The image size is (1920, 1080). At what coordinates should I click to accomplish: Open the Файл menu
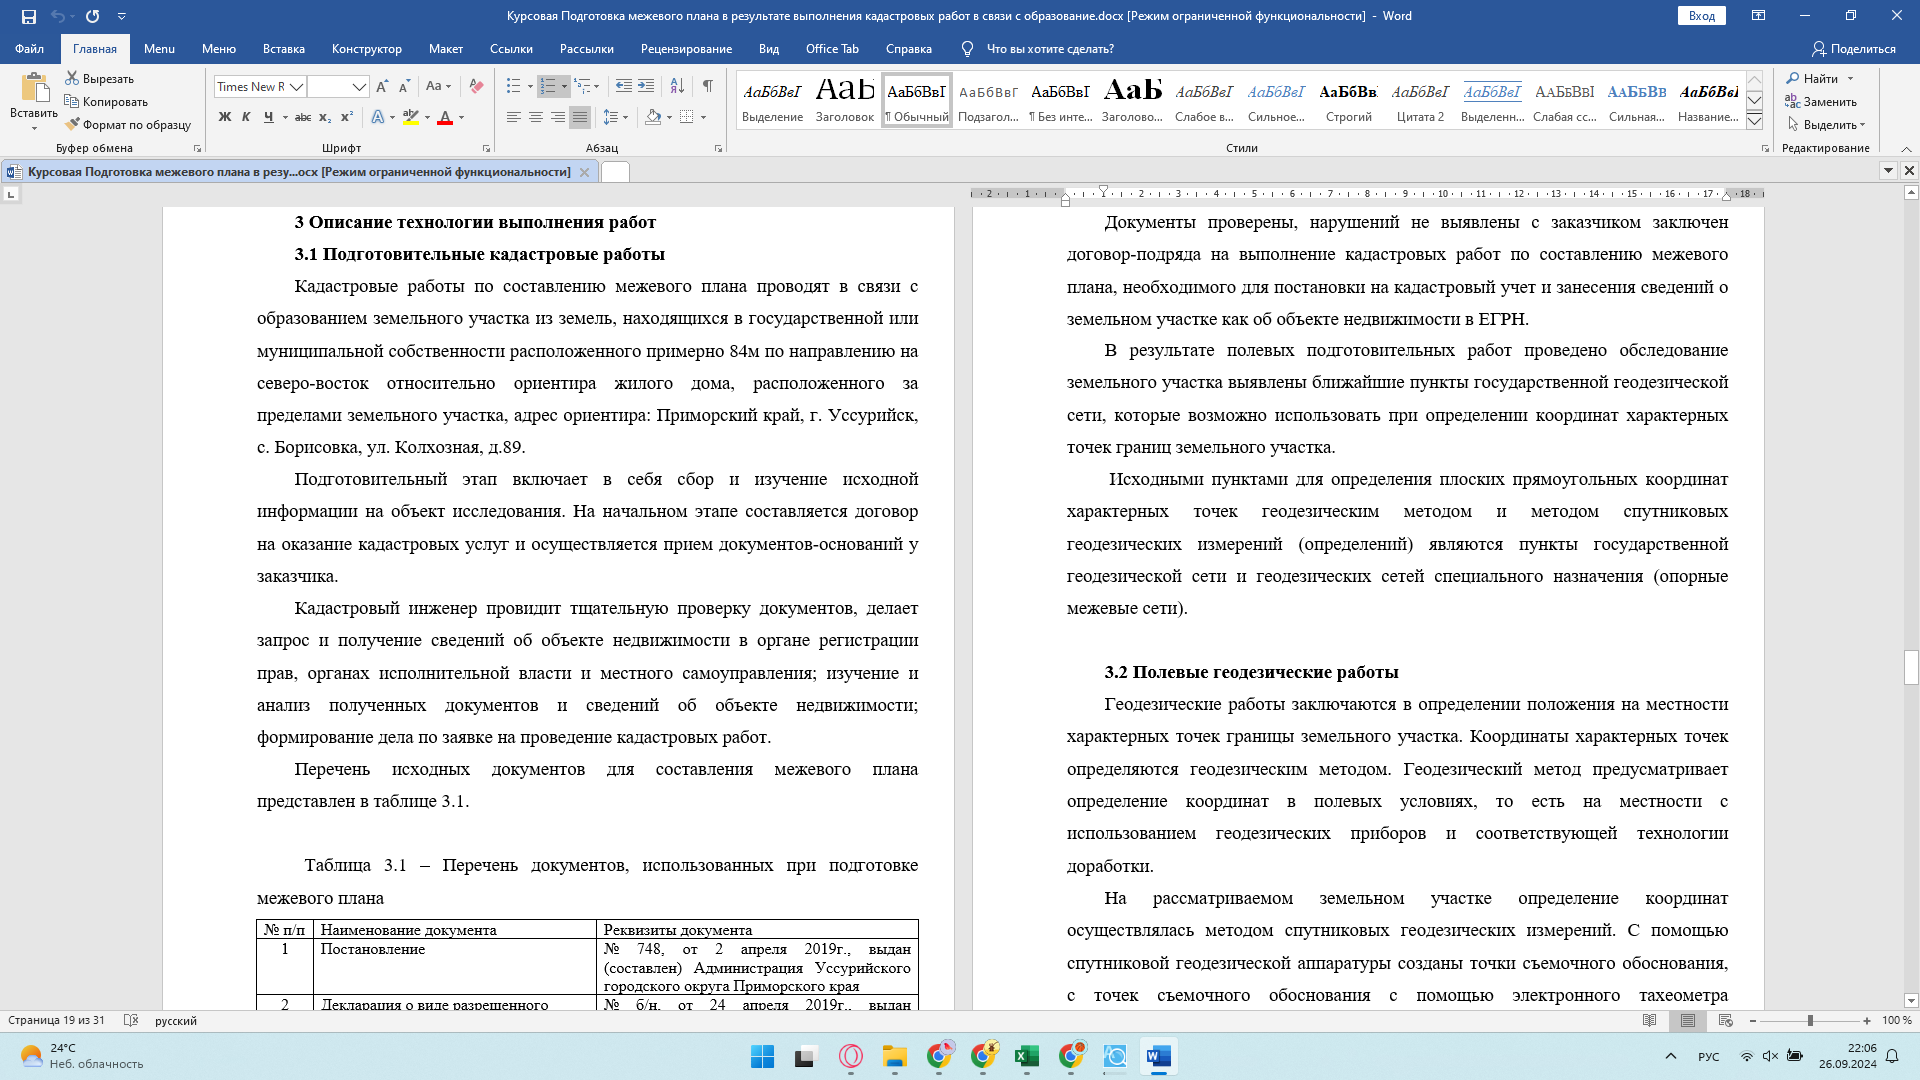coord(30,49)
